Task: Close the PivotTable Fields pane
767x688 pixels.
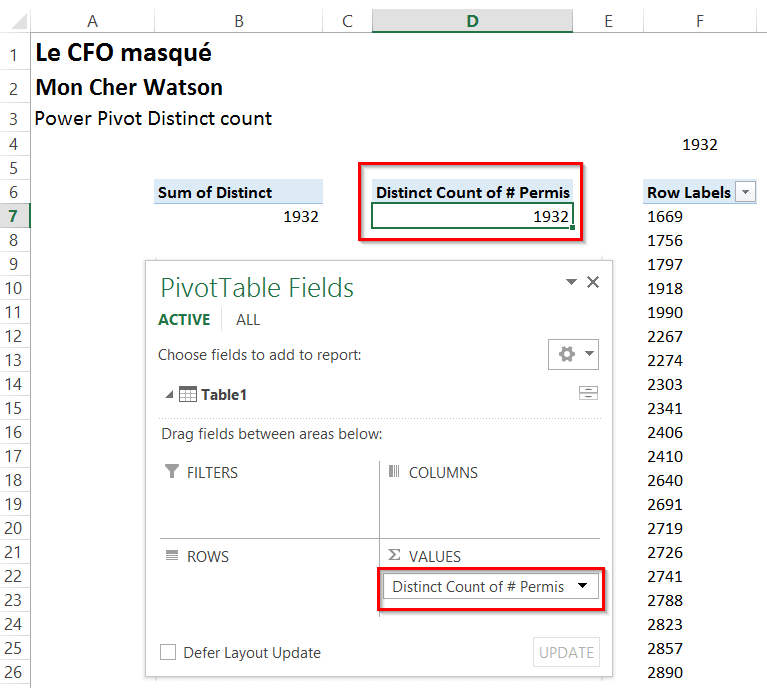Action: (x=593, y=283)
